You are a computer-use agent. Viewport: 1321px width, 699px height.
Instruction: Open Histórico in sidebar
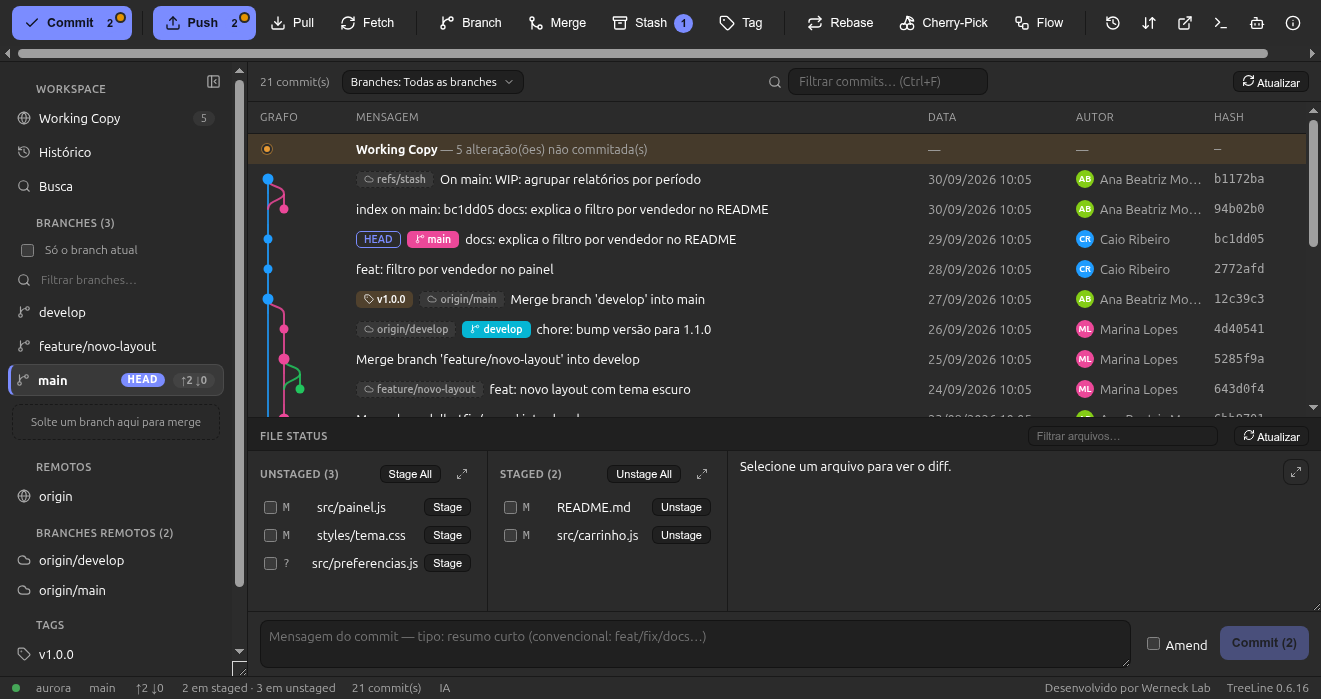116,152
